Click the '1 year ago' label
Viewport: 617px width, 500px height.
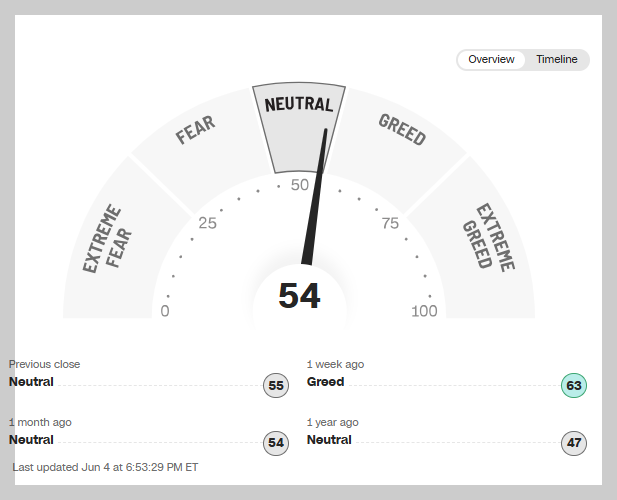coord(333,422)
